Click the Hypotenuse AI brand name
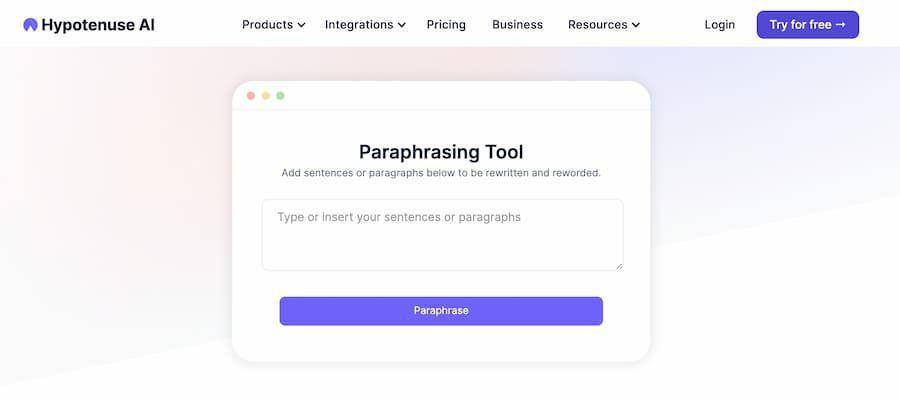 pyautogui.click(x=98, y=25)
